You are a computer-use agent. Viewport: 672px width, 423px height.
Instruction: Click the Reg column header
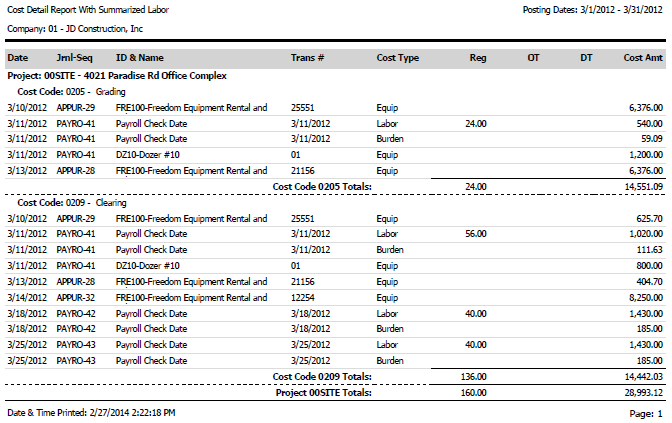click(x=478, y=58)
